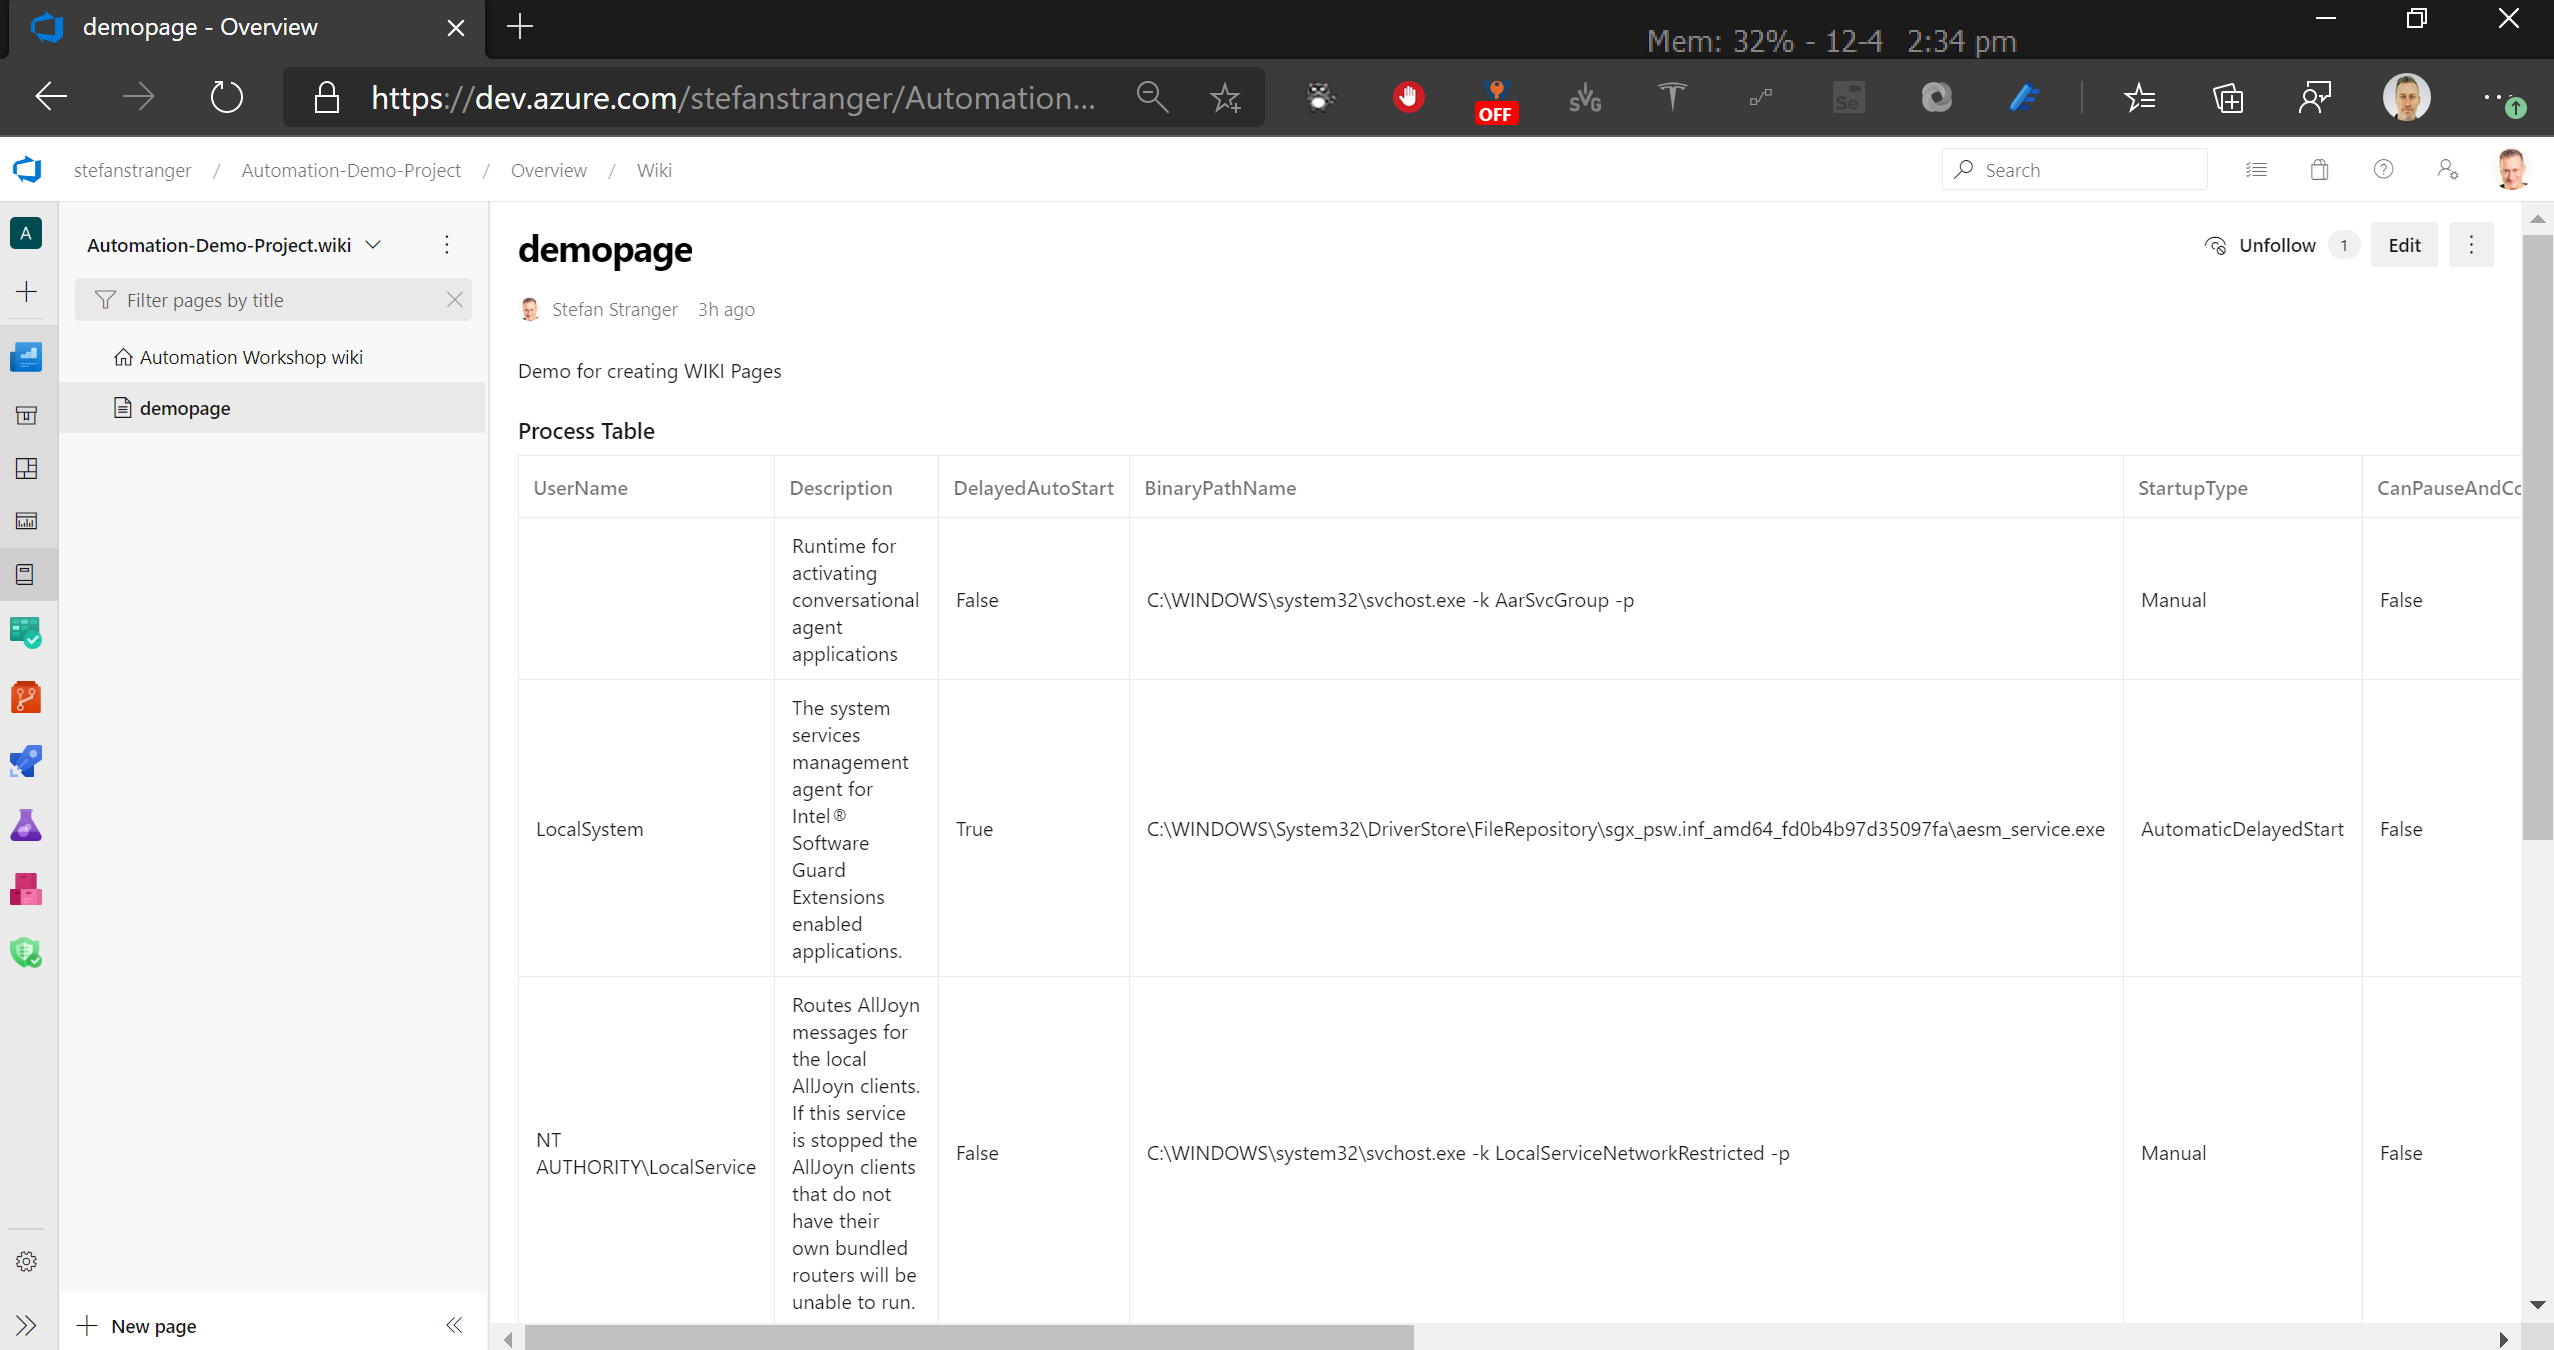Click the Settings gear icon bottom sidebar
The width and height of the screenshot is (2554, 1350).
point(27,1262)
